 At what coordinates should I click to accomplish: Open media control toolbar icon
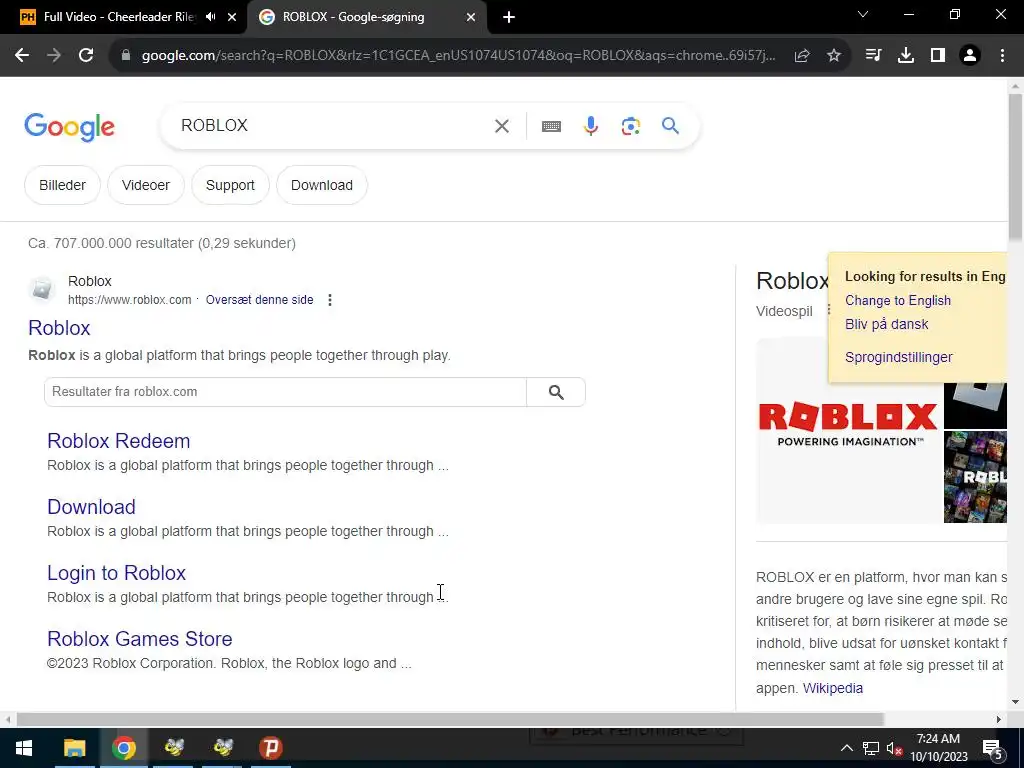(x=873, y=56)
